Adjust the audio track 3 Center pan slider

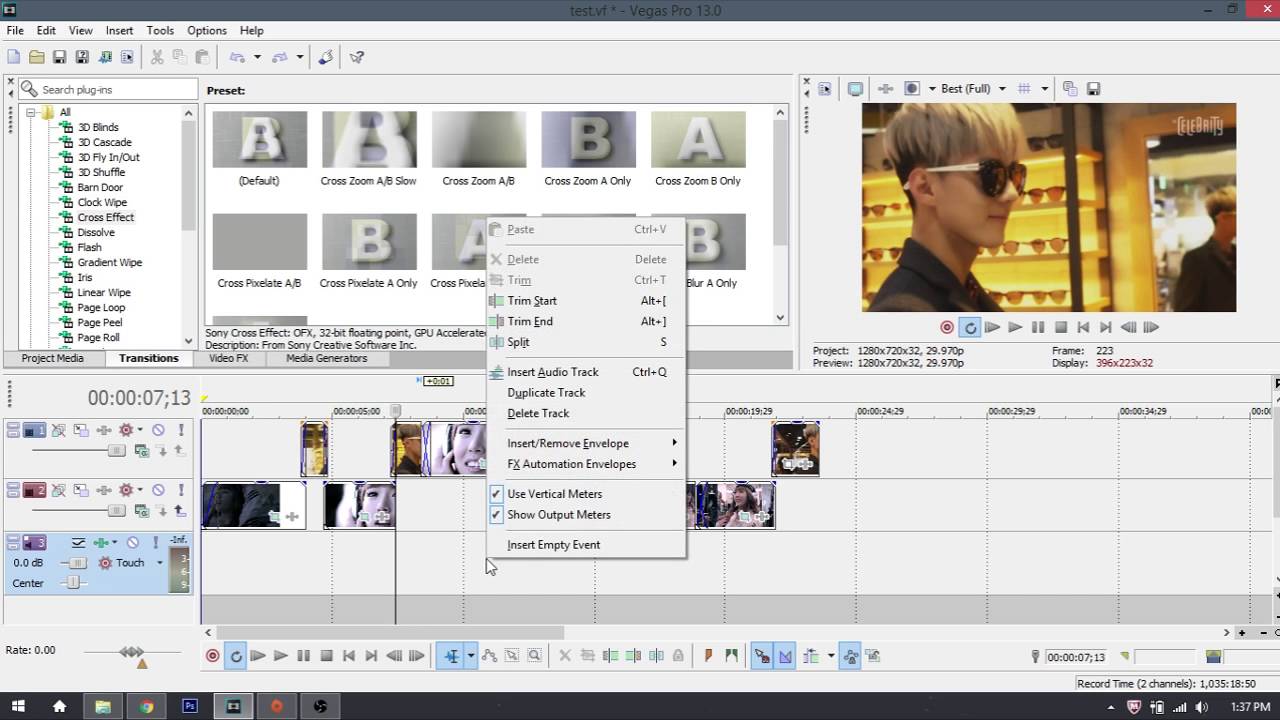point(71,583)
